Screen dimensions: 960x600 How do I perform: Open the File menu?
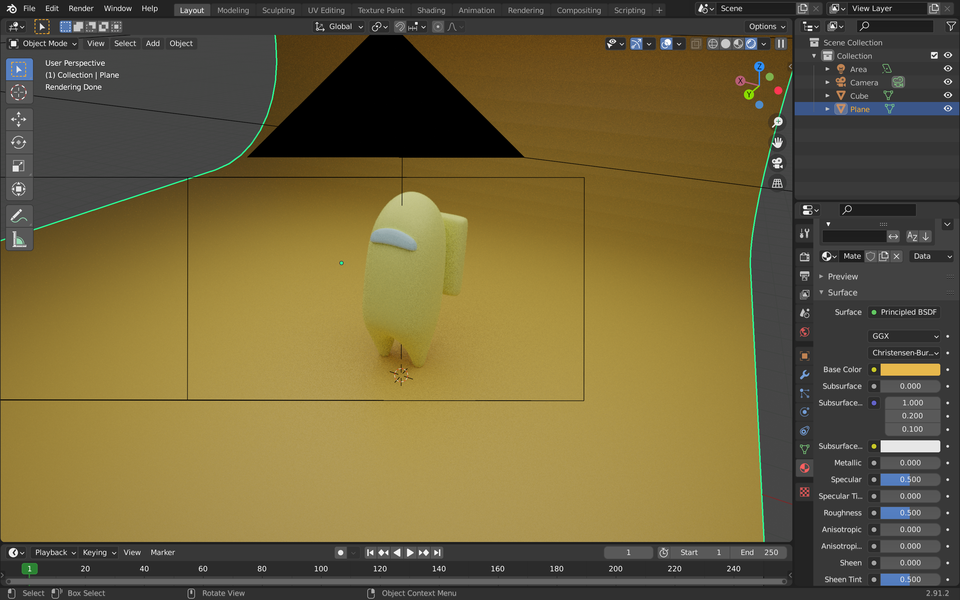coord(29,9)
